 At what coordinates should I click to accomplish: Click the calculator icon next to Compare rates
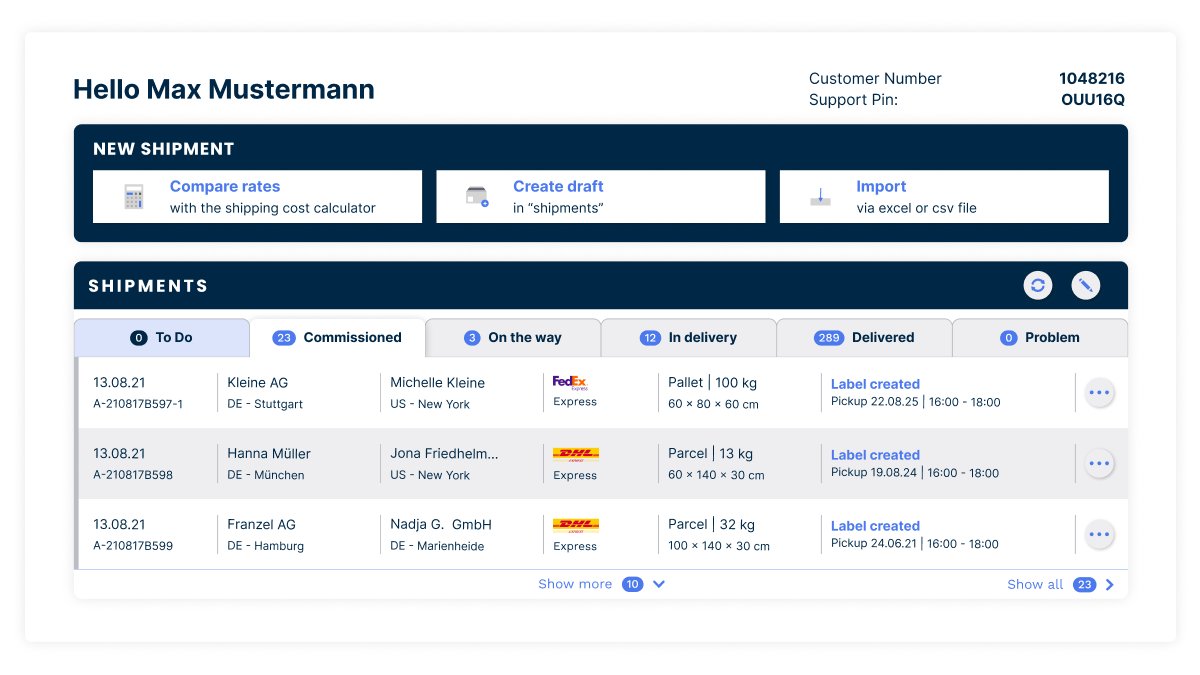click(x=134, y=197)
